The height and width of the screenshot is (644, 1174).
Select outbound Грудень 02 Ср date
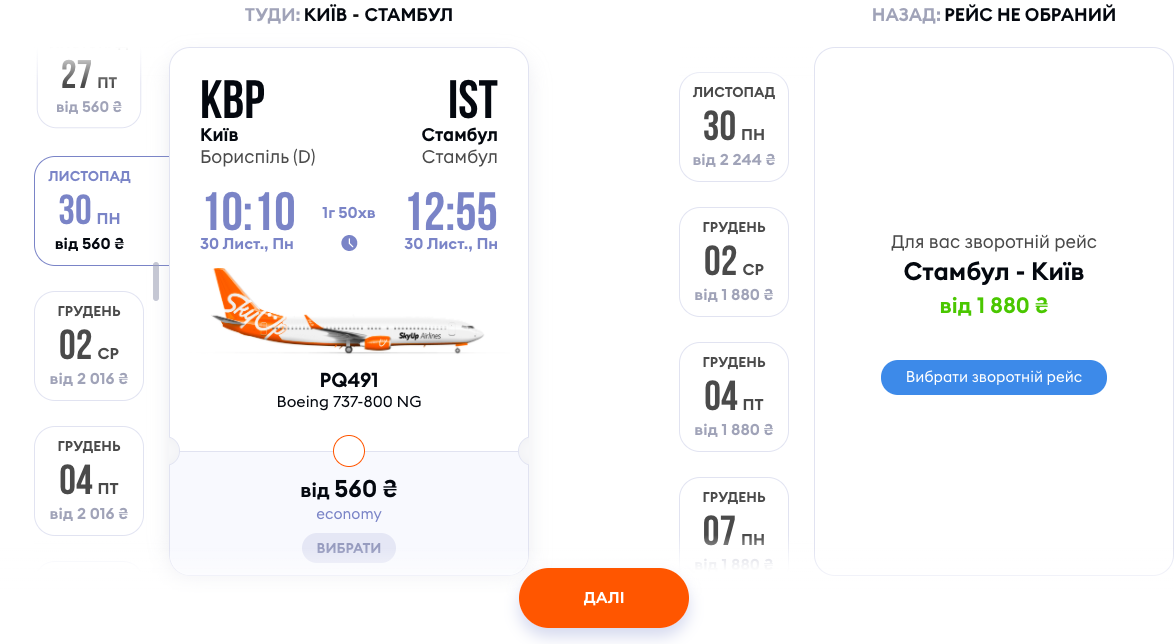tap(89, 345)
